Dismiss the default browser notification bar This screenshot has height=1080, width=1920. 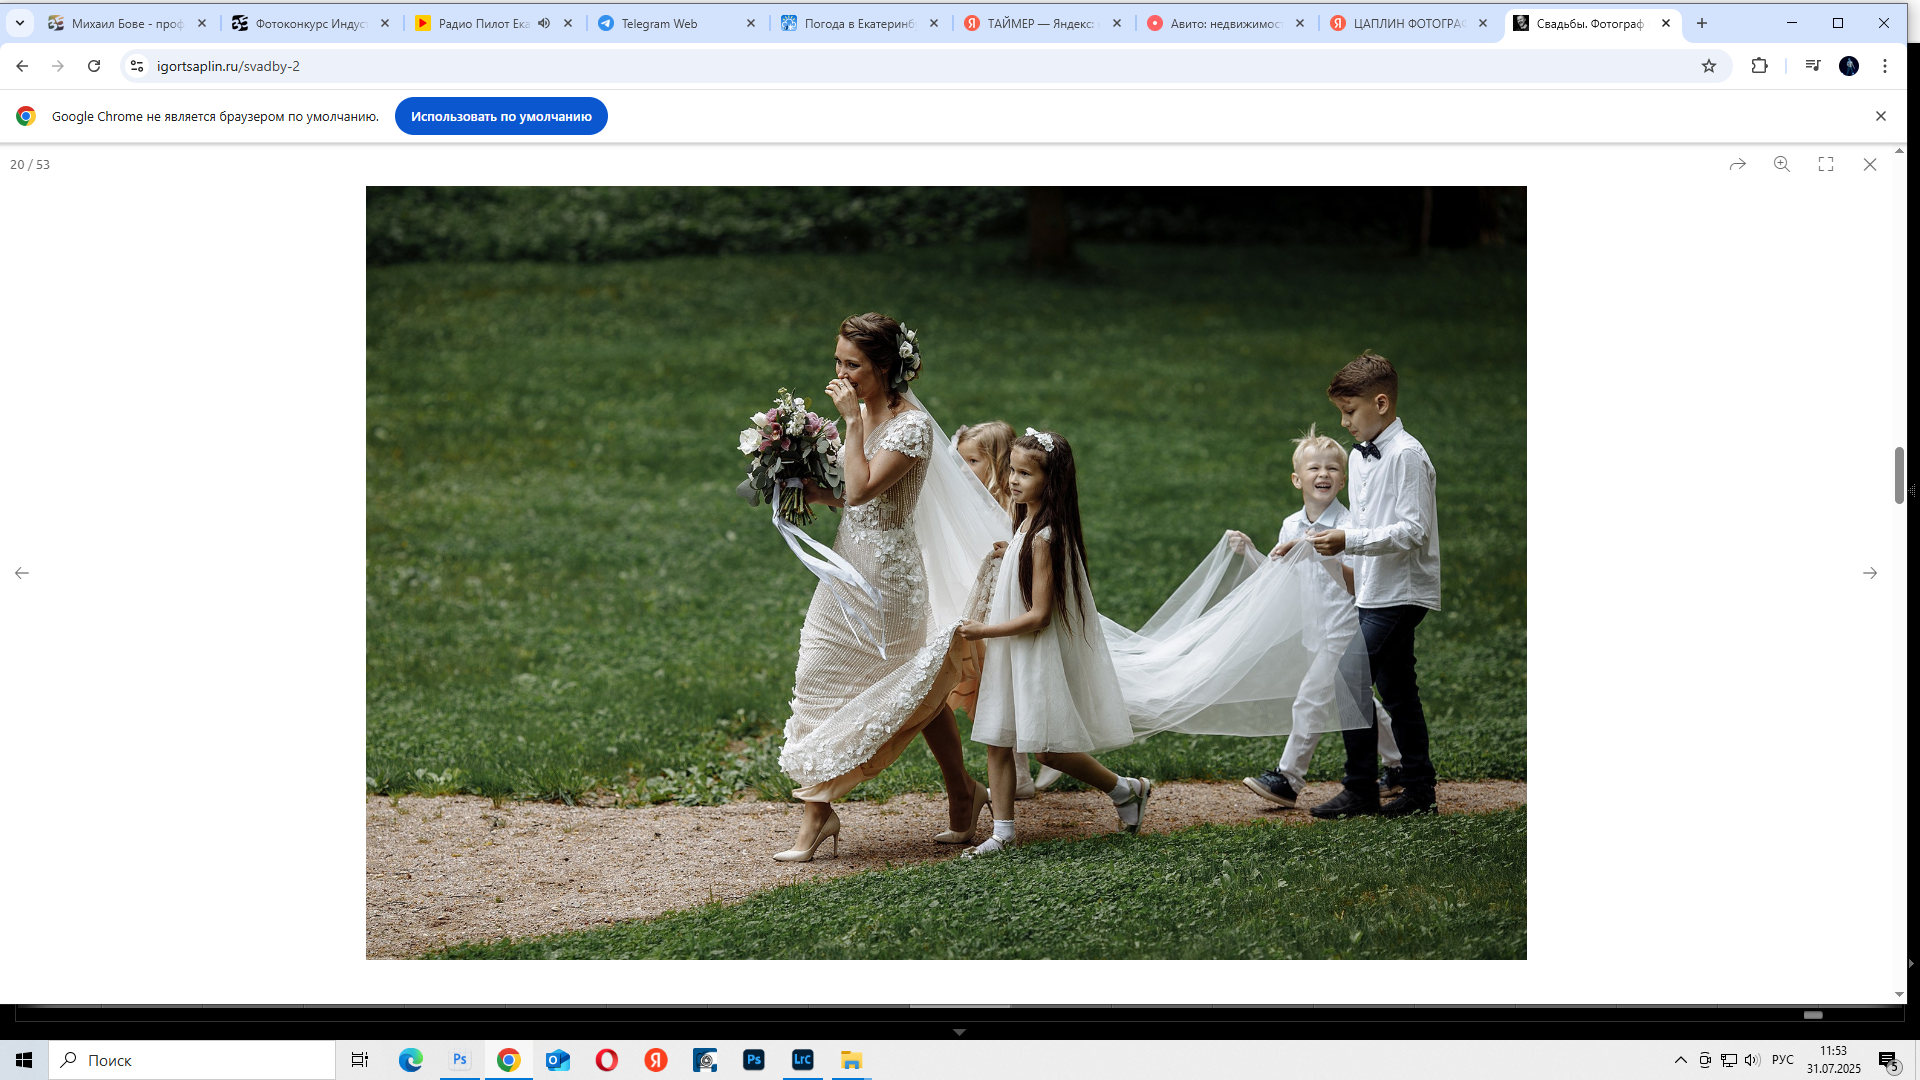(x=1881, y=116)
